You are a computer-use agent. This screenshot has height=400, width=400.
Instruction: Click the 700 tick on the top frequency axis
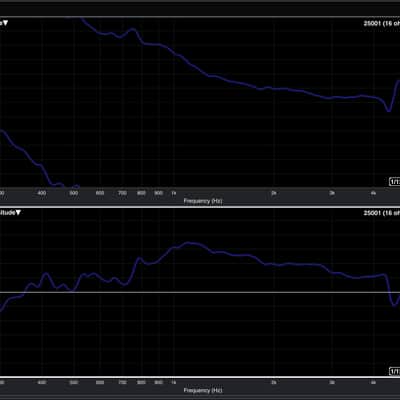122,193
